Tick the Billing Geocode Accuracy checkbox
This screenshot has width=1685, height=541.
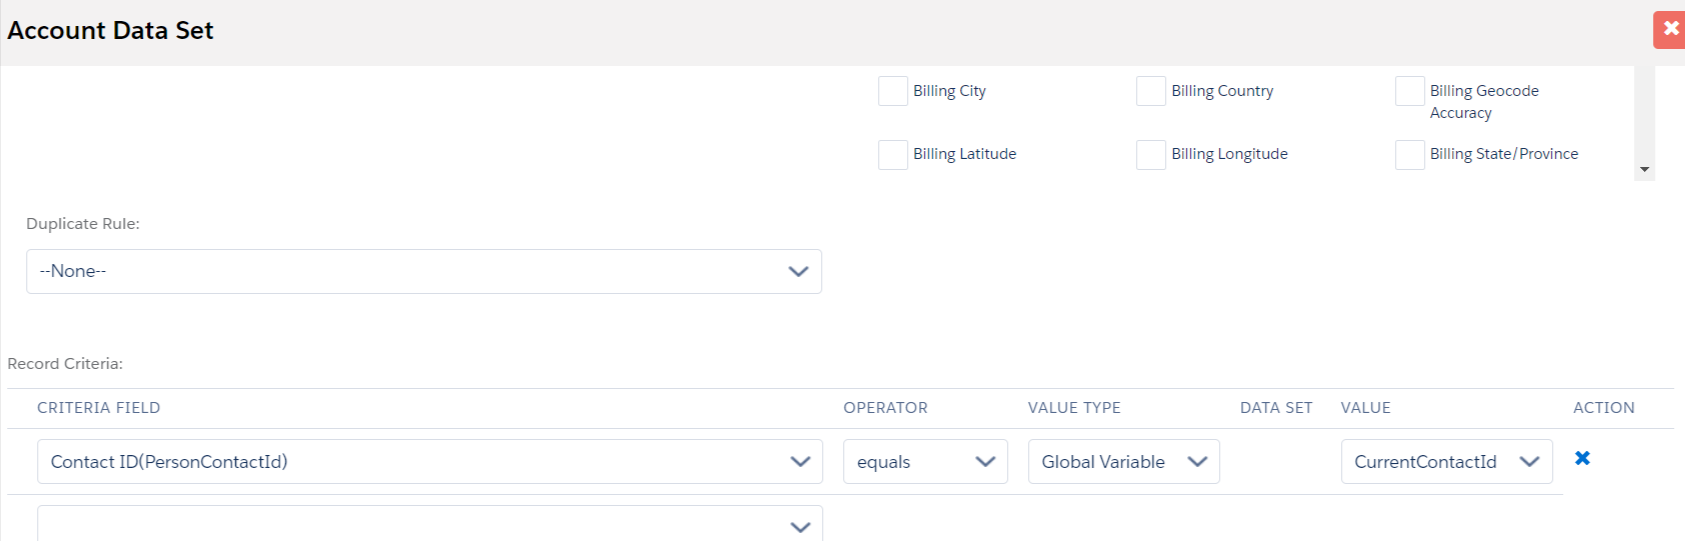(1410, 91)
